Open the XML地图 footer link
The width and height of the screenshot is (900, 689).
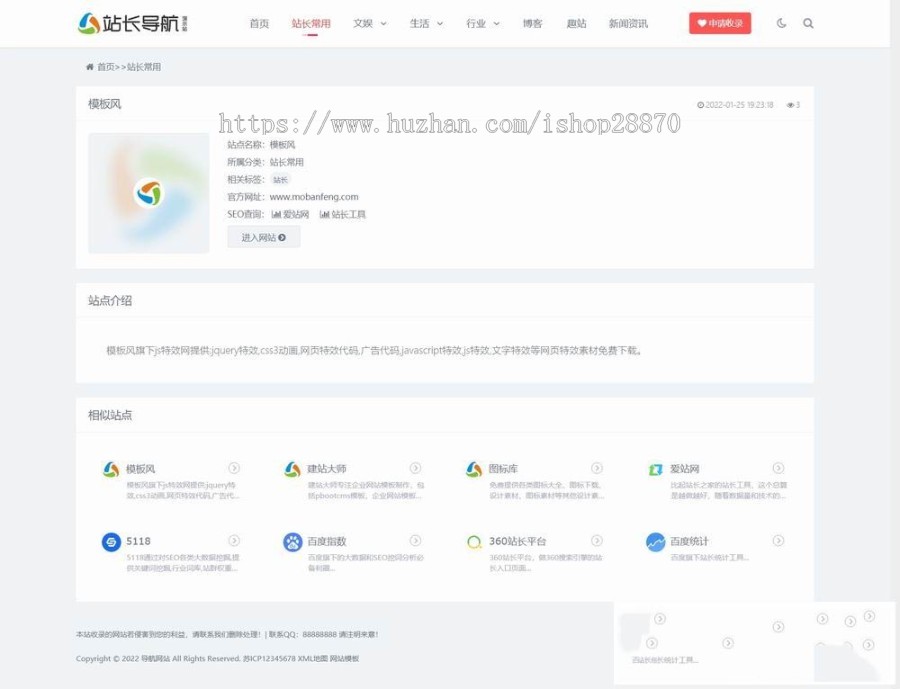[x=312, y=659]
